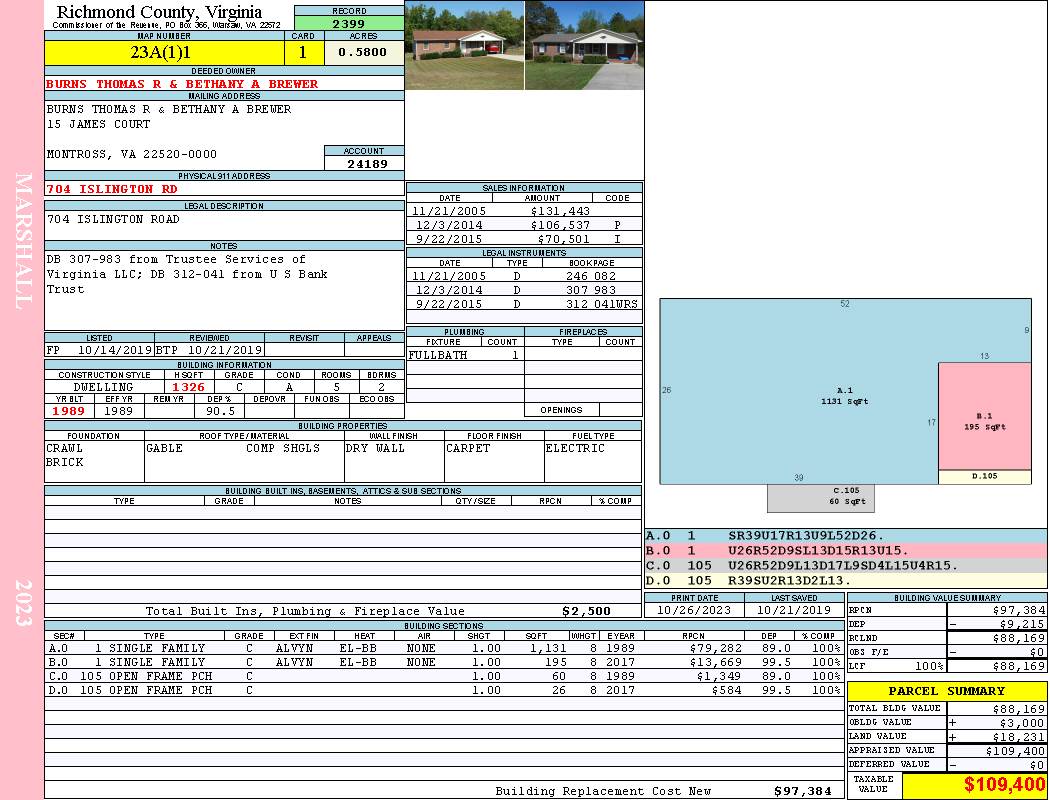Click the 12/3/2014 legal instrument row
This screenshot has width=1050, height=800.
tap(524, 290)
